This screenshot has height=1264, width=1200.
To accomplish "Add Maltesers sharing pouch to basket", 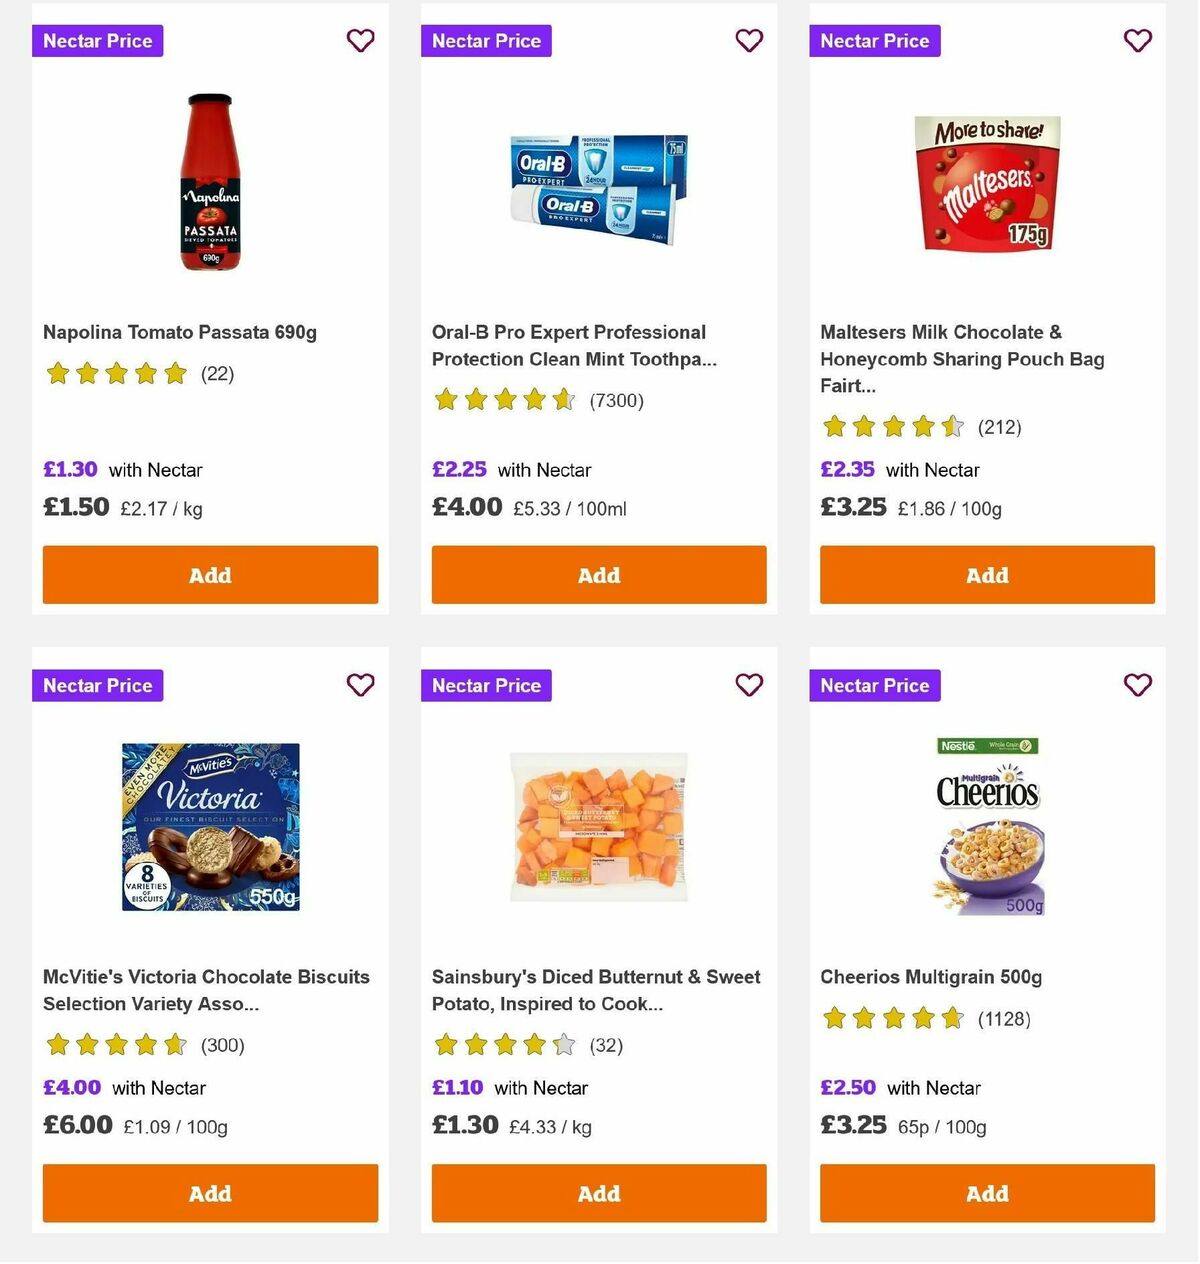I will point(987,575).
